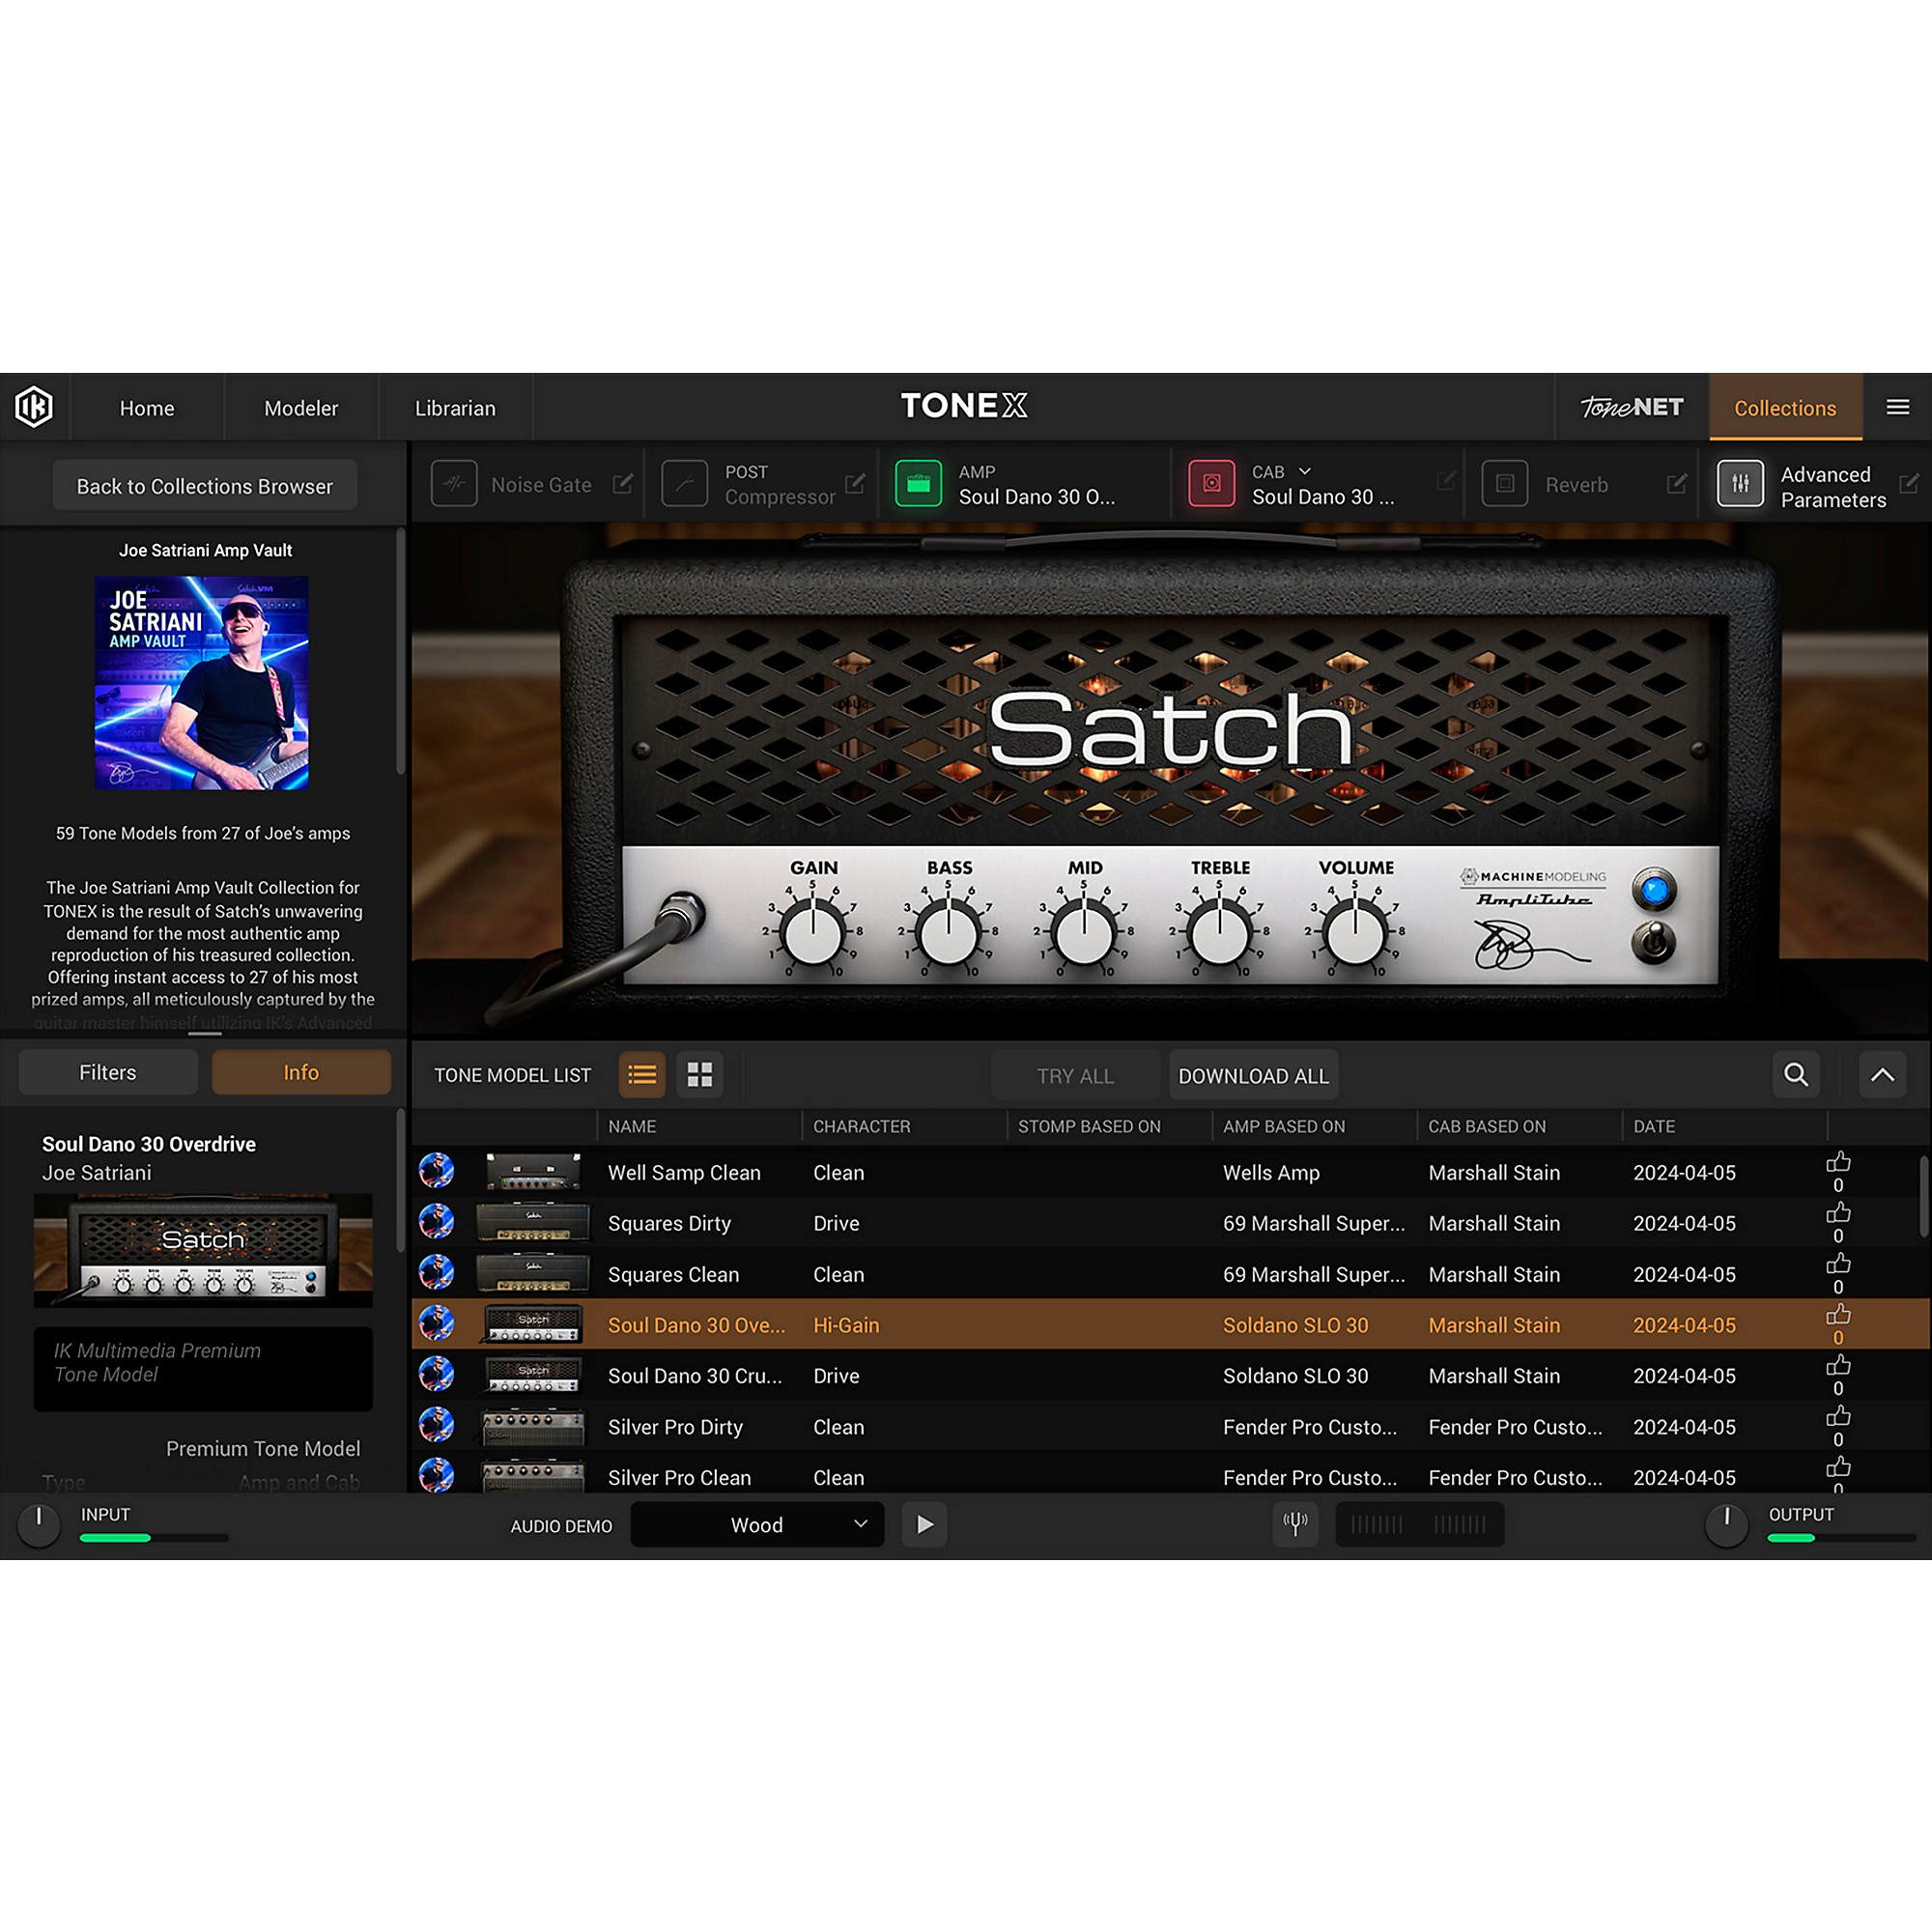Play the audio demo

click(925, 1524)
